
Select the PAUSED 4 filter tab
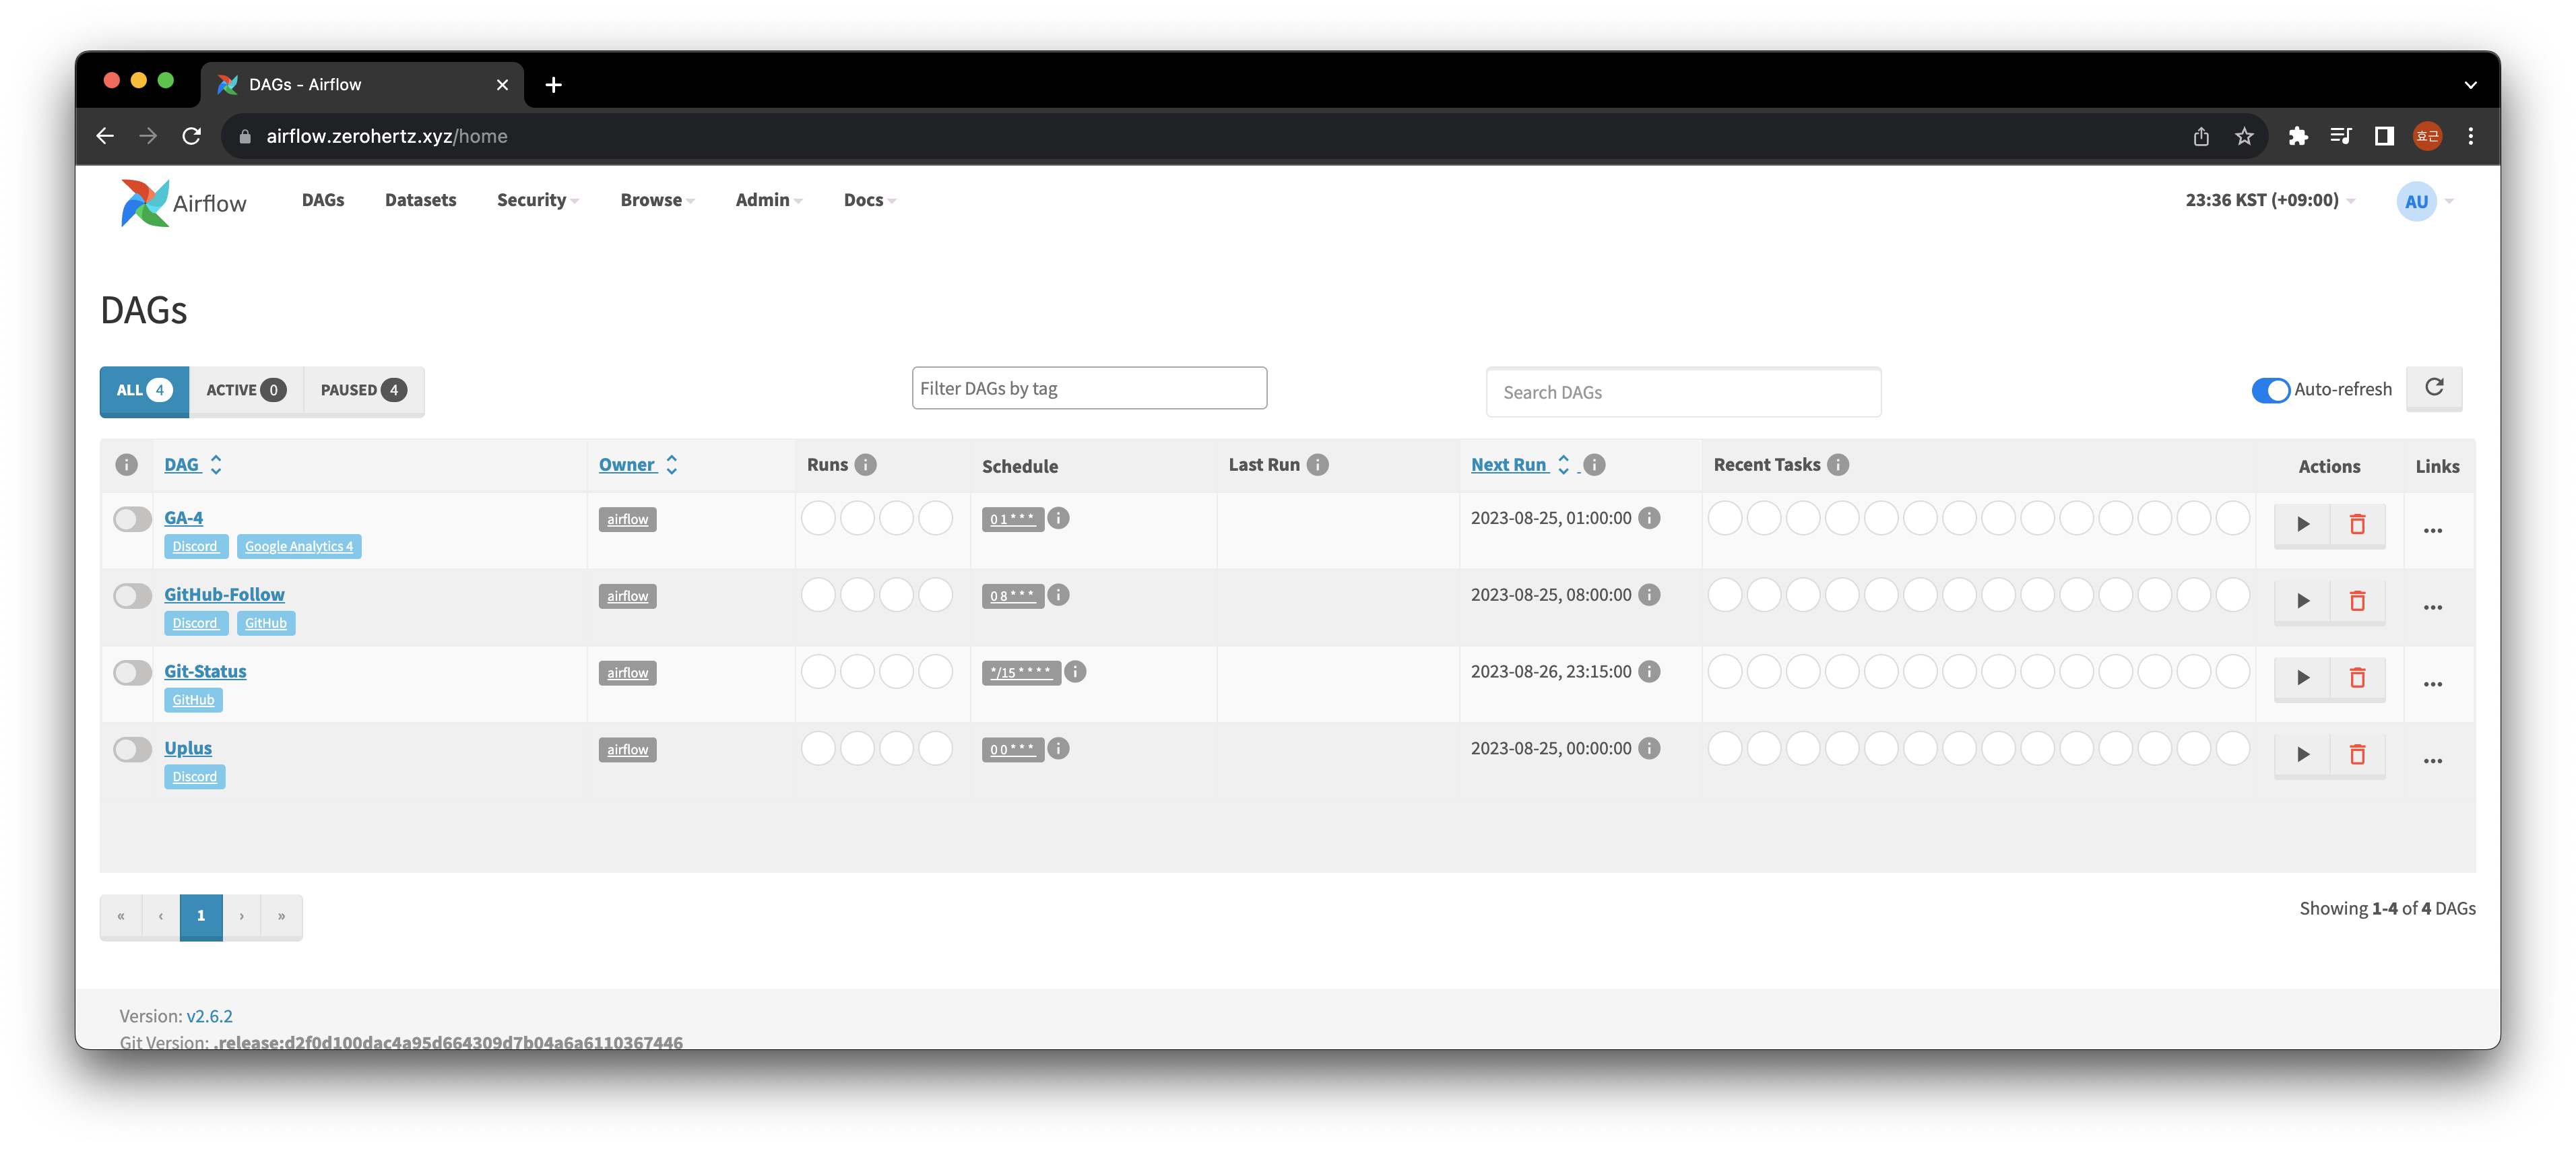[363, 390]
